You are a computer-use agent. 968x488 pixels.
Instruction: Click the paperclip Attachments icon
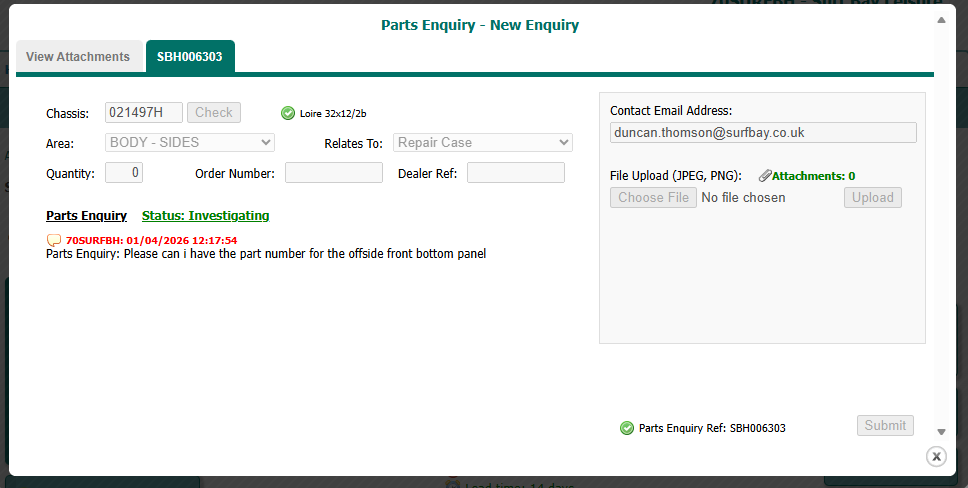764,176
